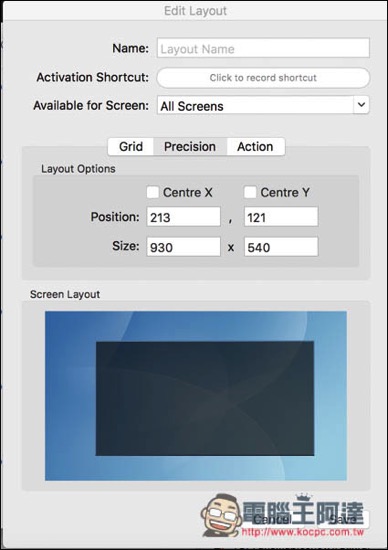Click the Edit Layout title text

[195, 11]
